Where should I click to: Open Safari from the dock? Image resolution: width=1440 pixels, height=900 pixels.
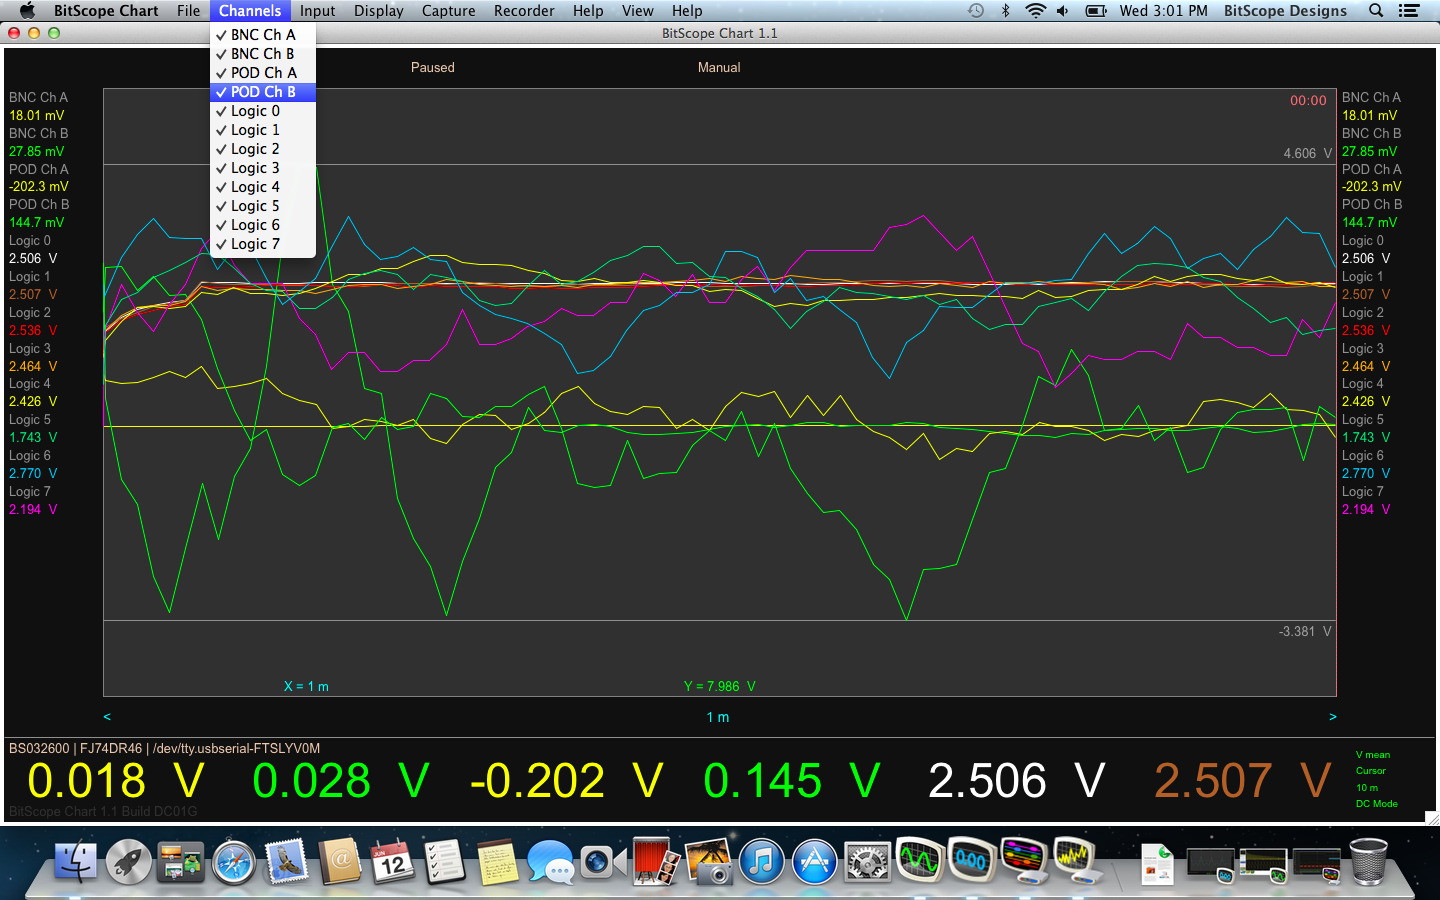click(x=234, y=862)
